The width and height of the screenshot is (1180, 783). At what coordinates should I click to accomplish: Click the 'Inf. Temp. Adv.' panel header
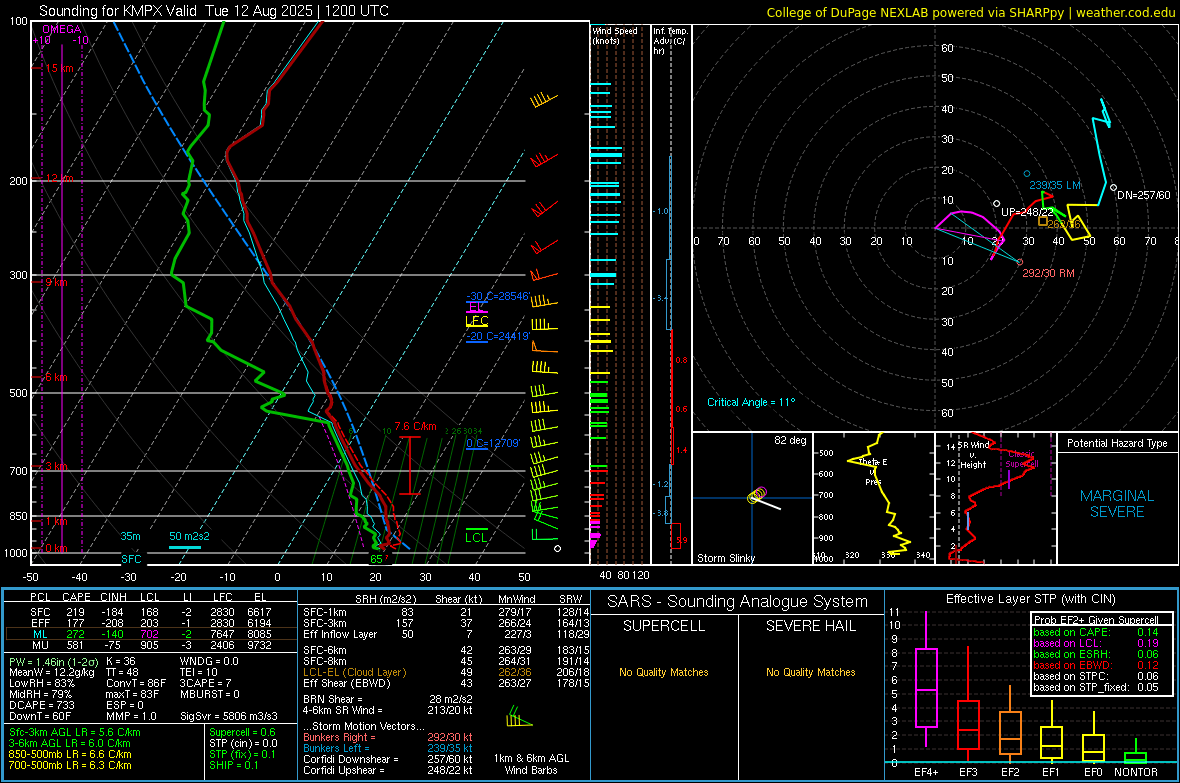click(670, 41)
